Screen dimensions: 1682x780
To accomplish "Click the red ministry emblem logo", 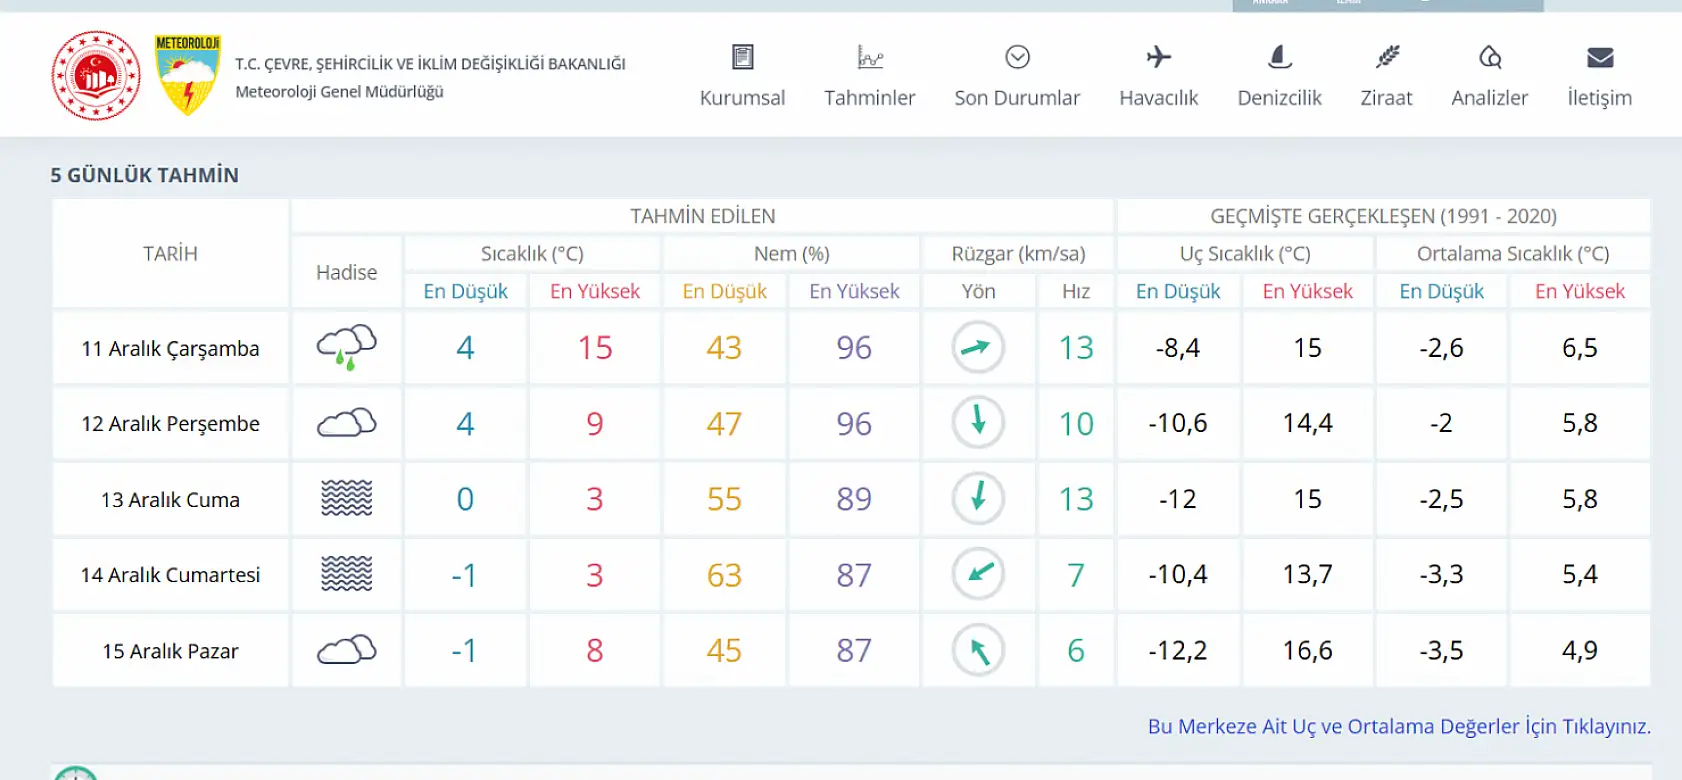I will click(96, 75).
